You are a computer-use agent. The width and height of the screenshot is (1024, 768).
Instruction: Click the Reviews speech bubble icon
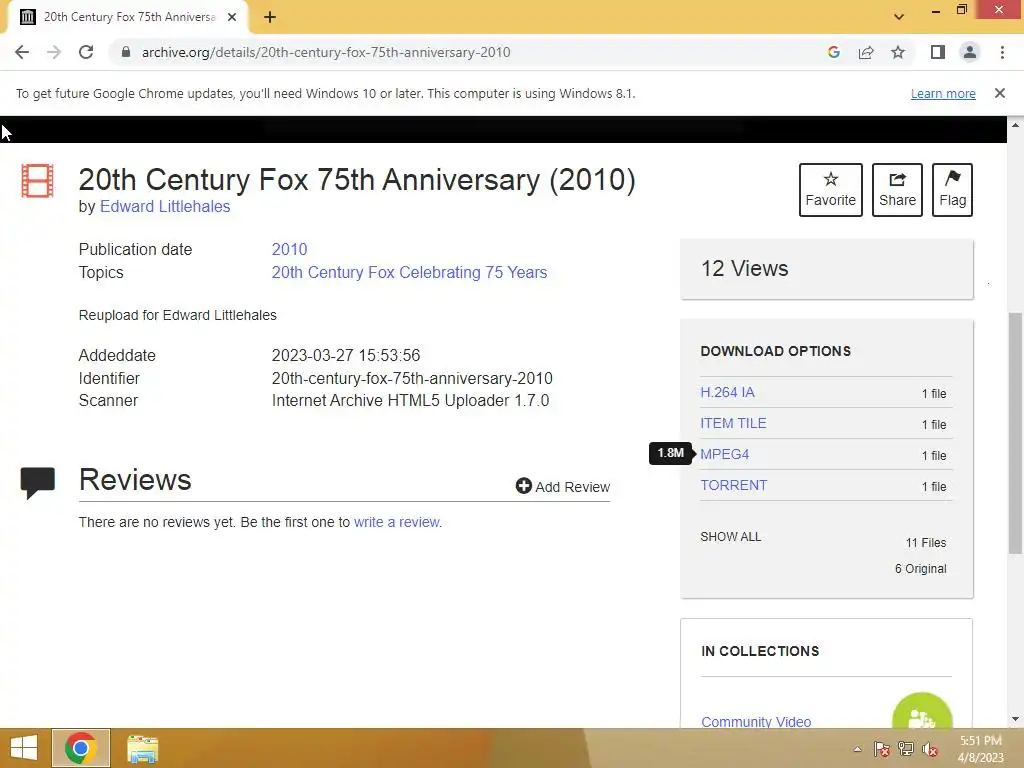(x=37, y=483)
